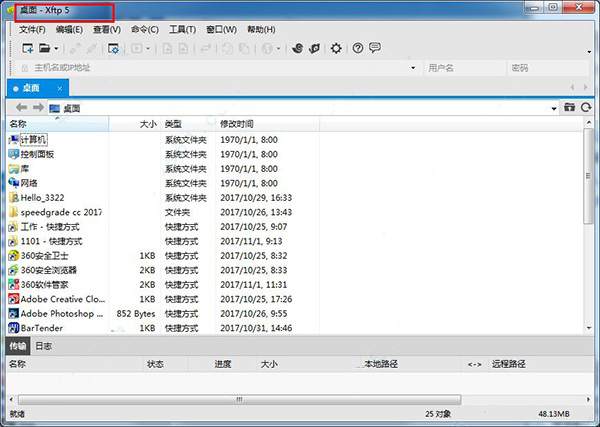Switch to the 日志 tab
The width and height of the screenshot is (600, 427).
(44, 346)
